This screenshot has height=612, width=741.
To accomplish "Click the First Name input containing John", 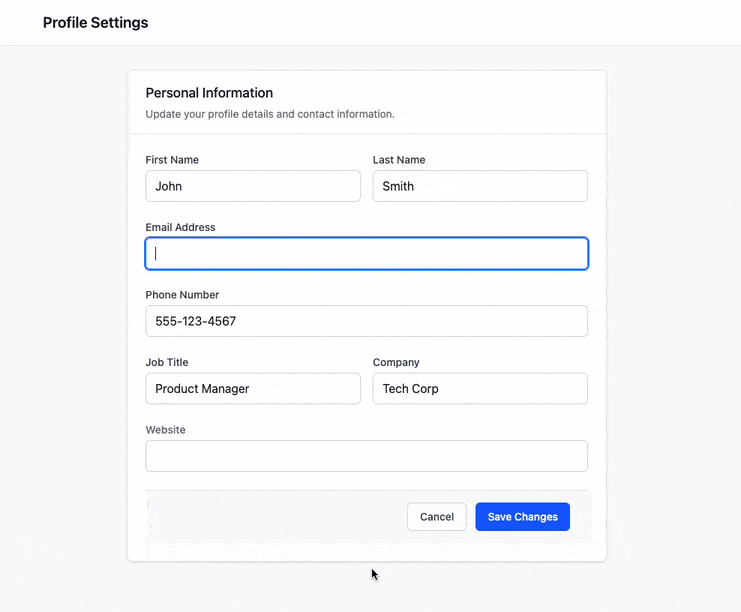I will 252,186.
